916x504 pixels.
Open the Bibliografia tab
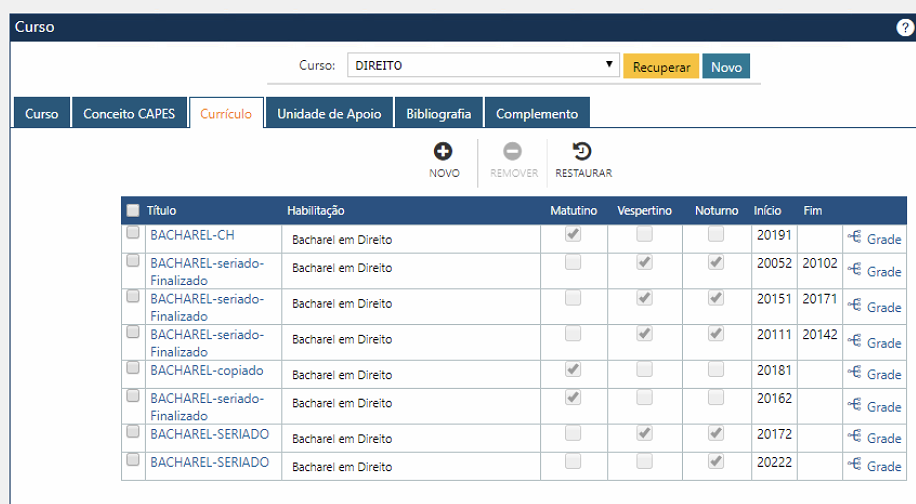point(439,113)
